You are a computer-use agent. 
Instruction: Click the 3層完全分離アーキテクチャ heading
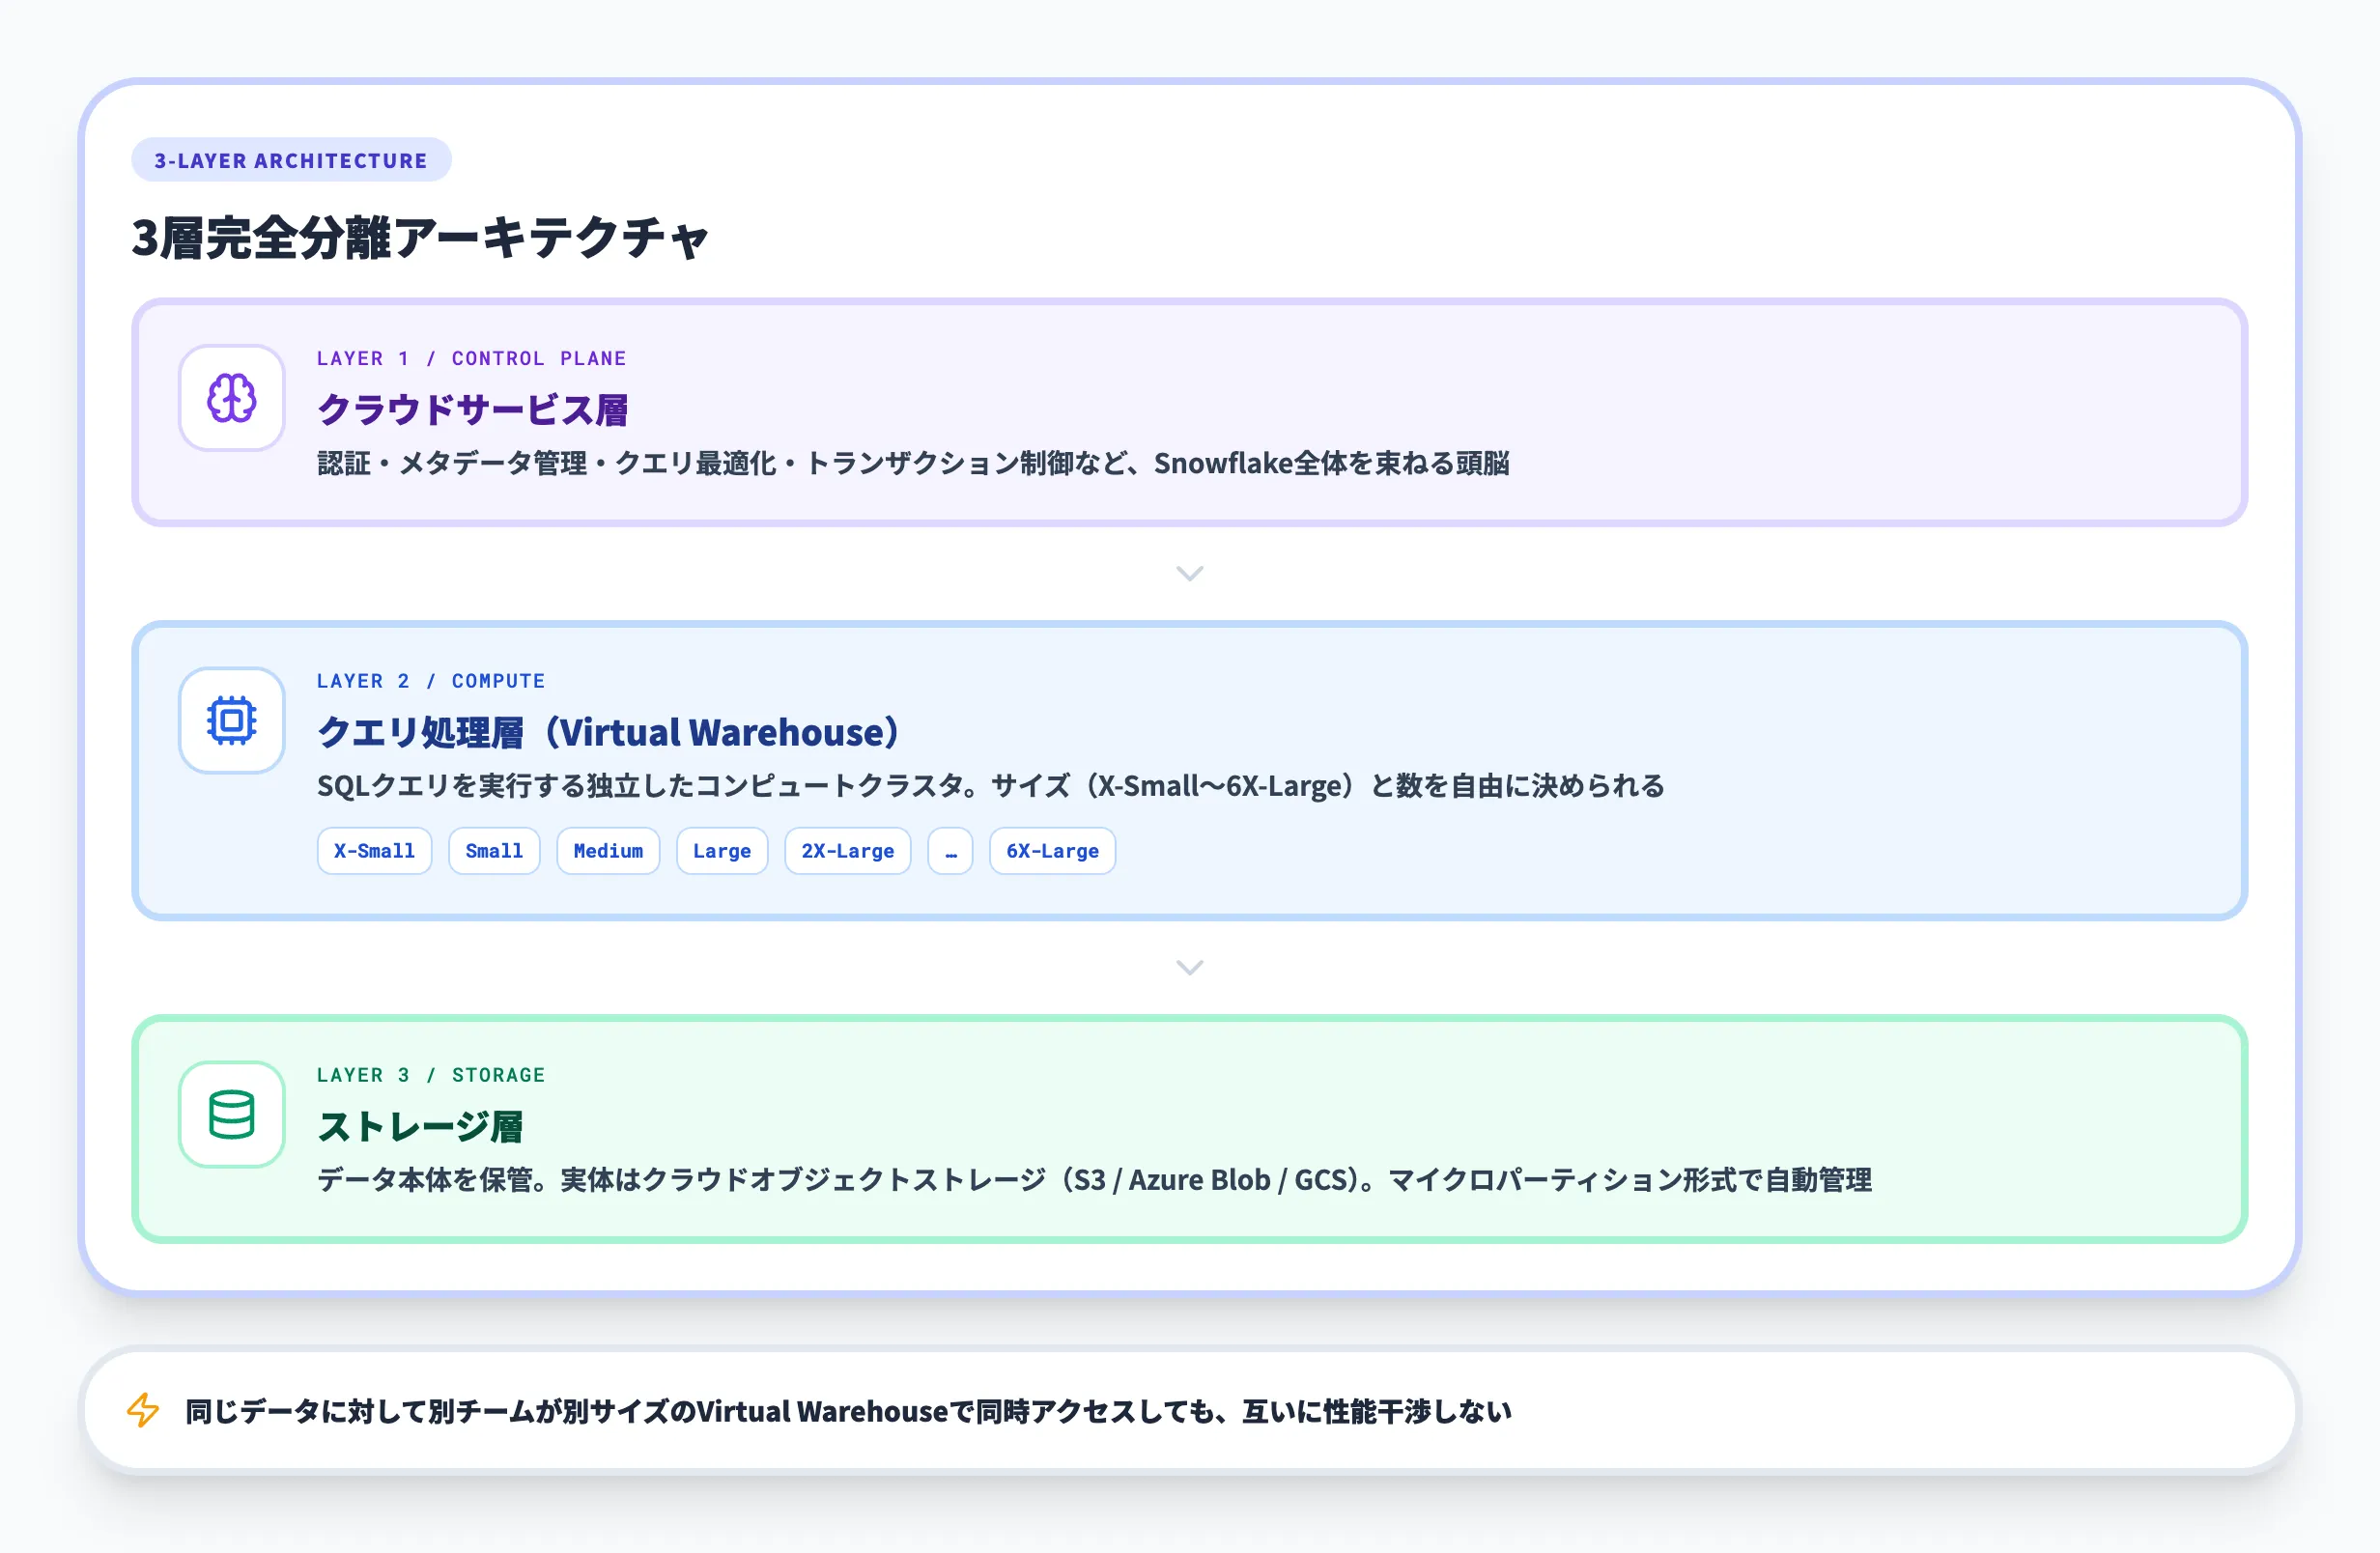421,237
